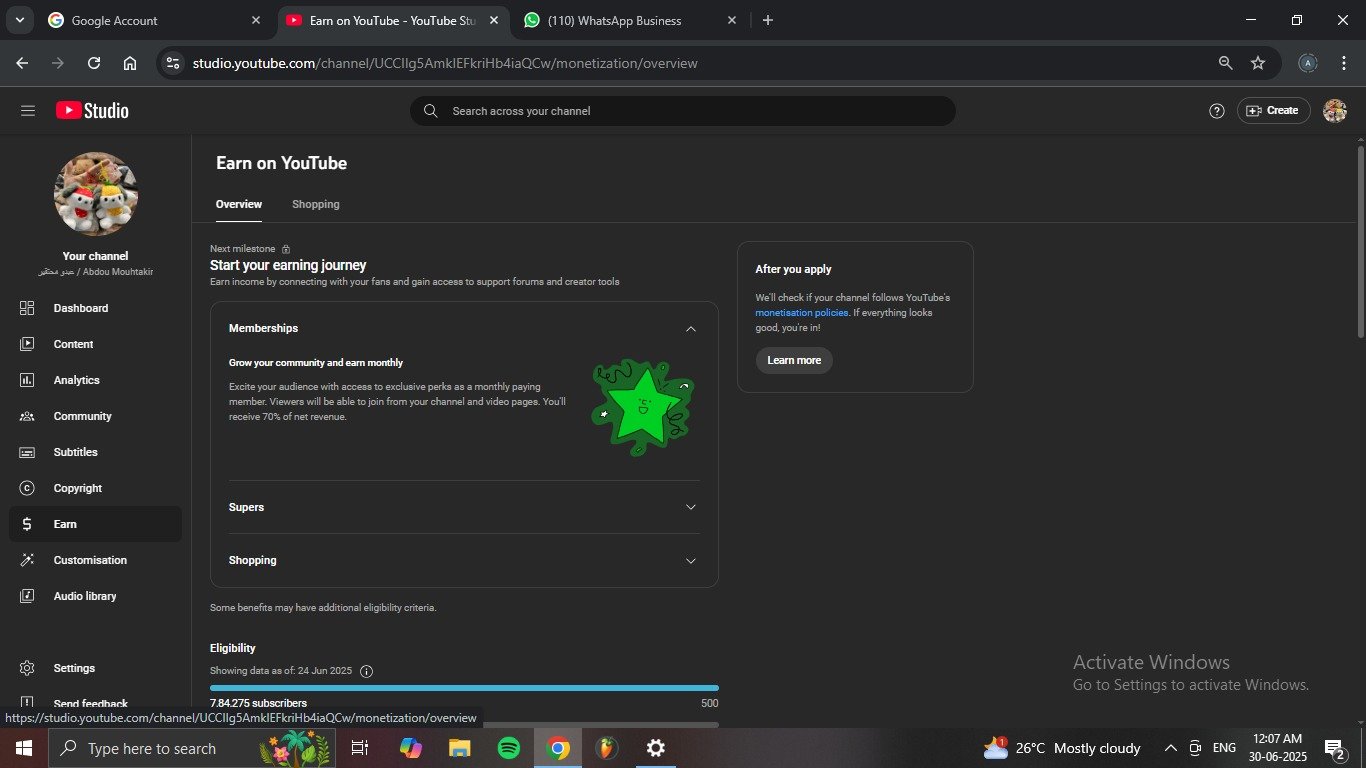The image size is (1366, 768).
Task: Open Task View on the taskbar
Action: pyautogui.click(x=360, y=748)
